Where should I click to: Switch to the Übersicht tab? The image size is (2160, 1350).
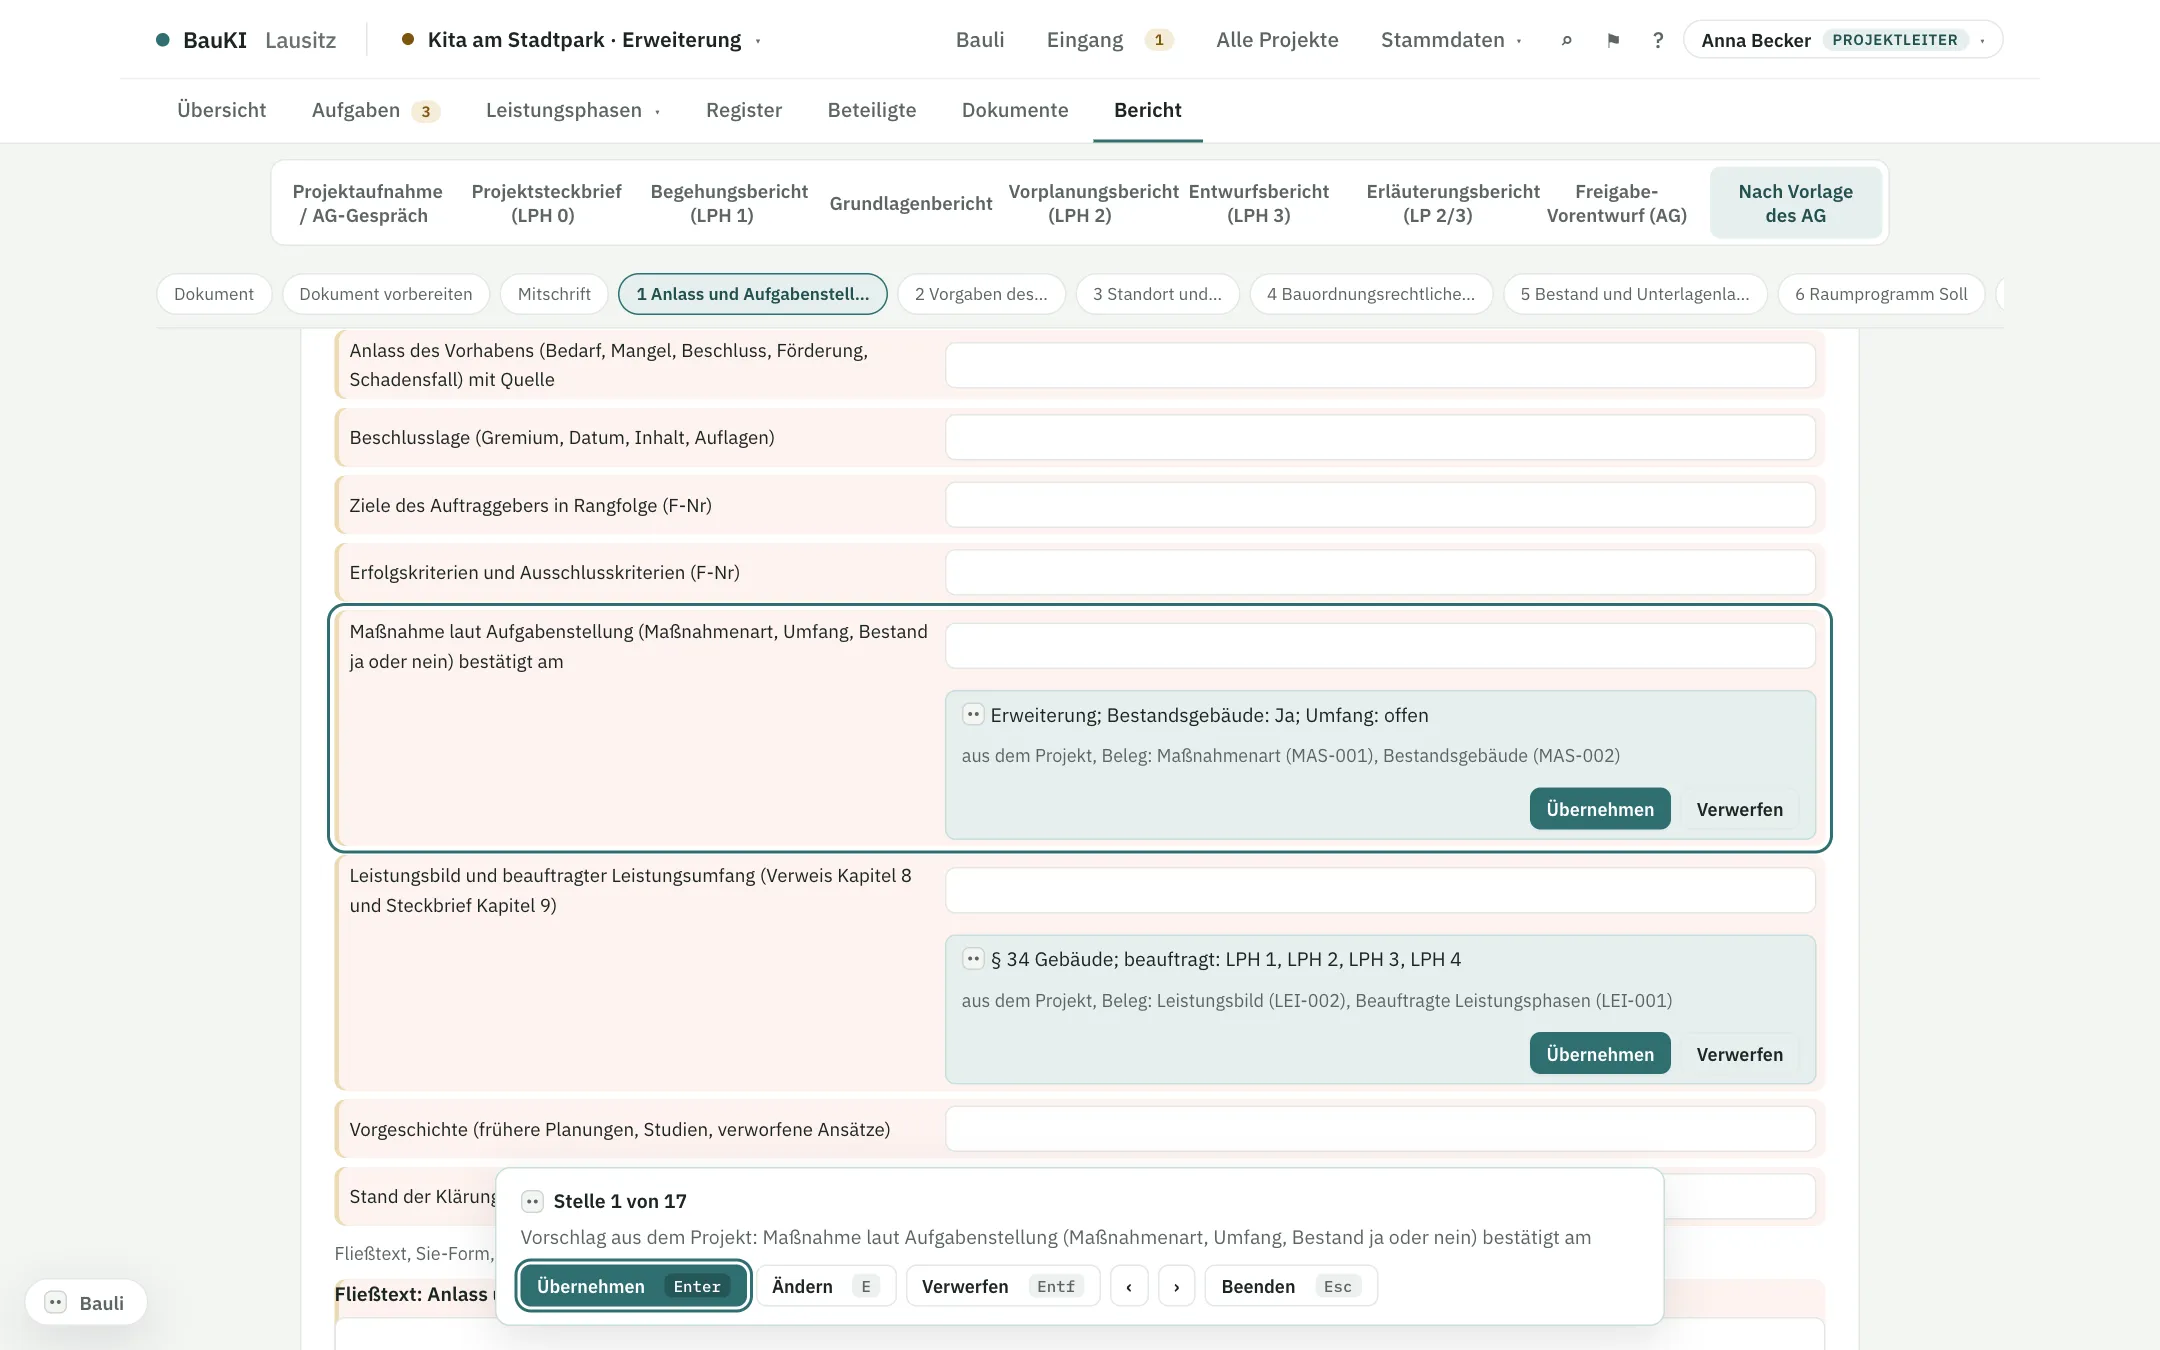tap(221, 110)
